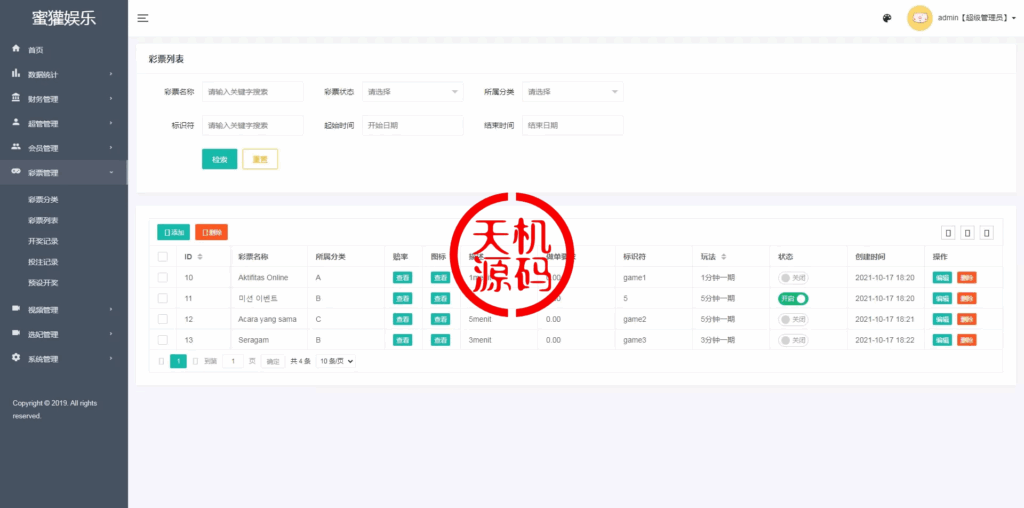This screenshot has height=508, width=1024.
Task: Open 开奖记录 in the sidebar submenu
Action: click(x=43, y=241)
